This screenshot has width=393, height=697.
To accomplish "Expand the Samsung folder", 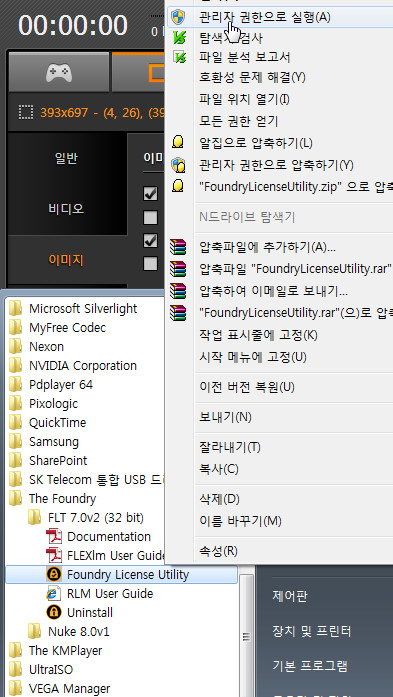I will click(54, 442).
